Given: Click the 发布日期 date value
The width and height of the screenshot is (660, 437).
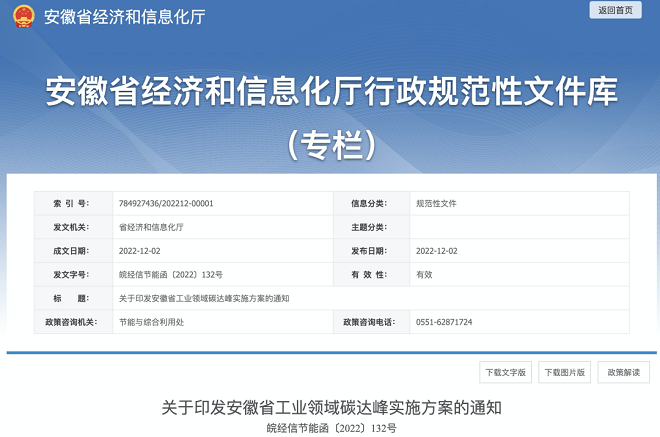Looking at the screenshot, I should coord(437,251).
